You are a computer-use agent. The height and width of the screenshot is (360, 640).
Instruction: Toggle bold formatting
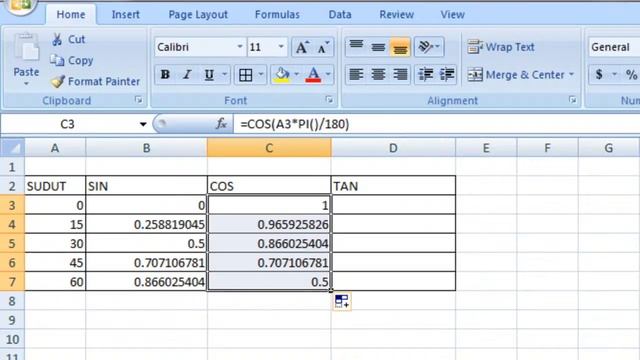tap(165, 75)
